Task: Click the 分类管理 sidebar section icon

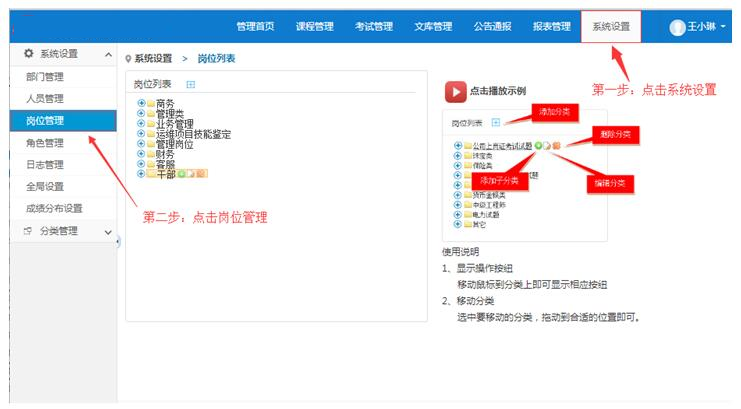Action: point(28,231)
